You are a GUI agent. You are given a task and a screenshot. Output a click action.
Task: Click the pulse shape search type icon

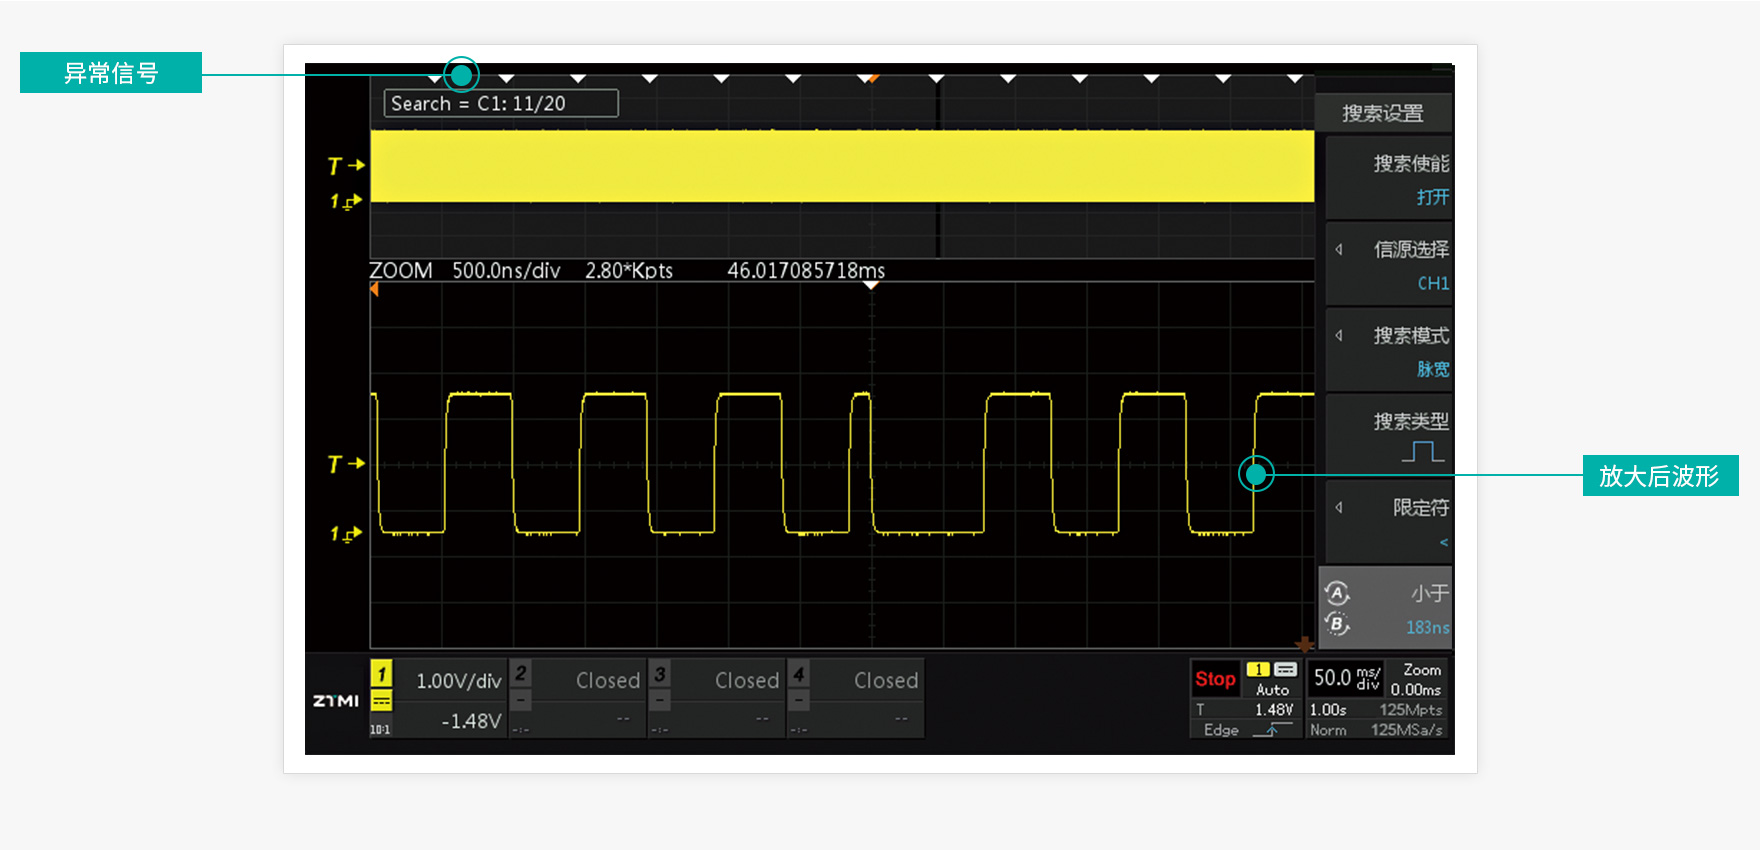click(x=1422, y=452)
